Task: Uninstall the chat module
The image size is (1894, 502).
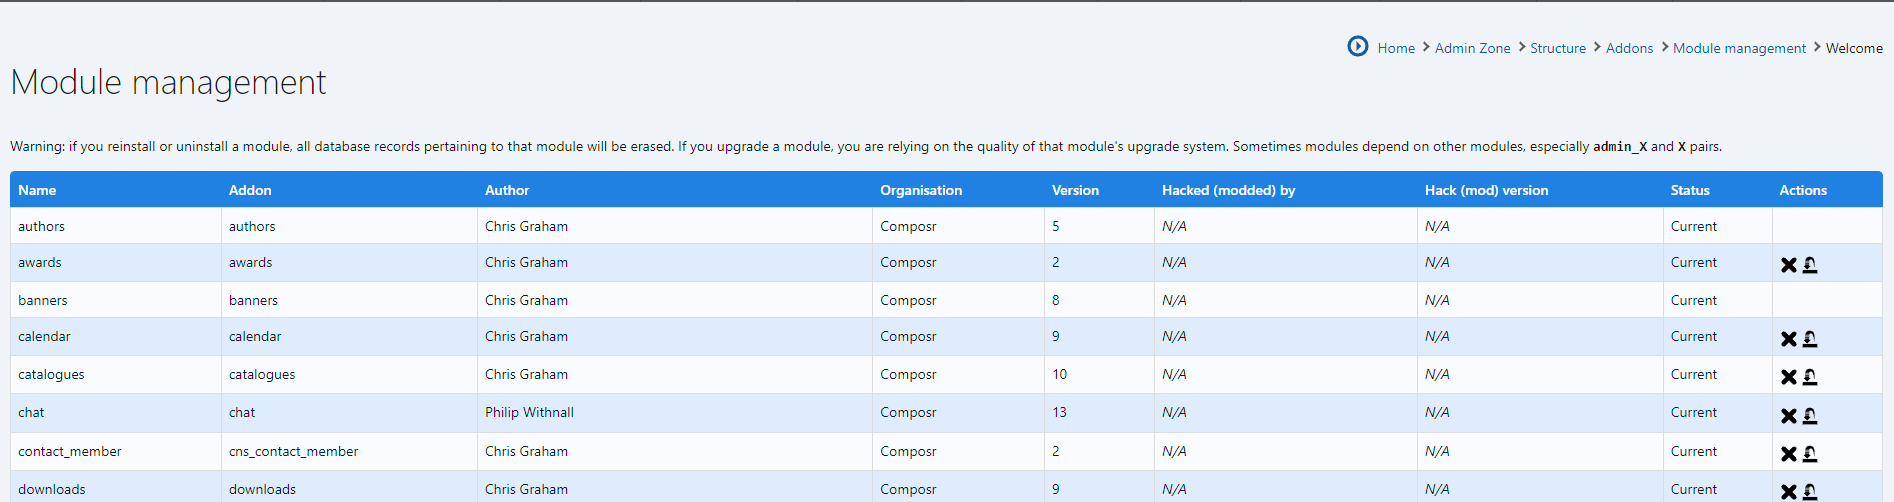Action: coord(1788,416)
